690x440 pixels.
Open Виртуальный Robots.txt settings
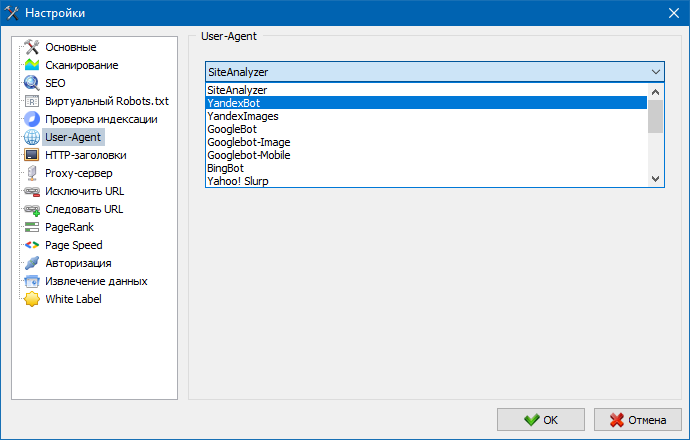tap(107, 101)
